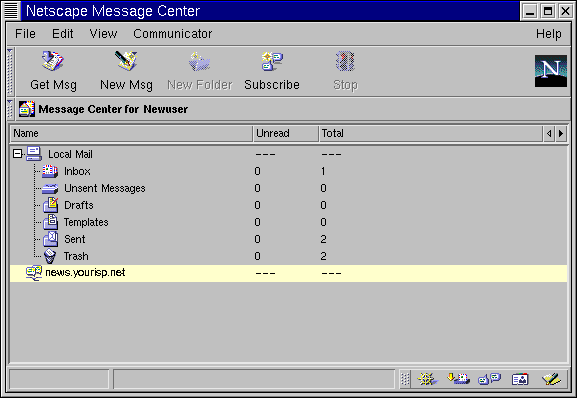
Task: Open the File menu
Action: (25, 34)
